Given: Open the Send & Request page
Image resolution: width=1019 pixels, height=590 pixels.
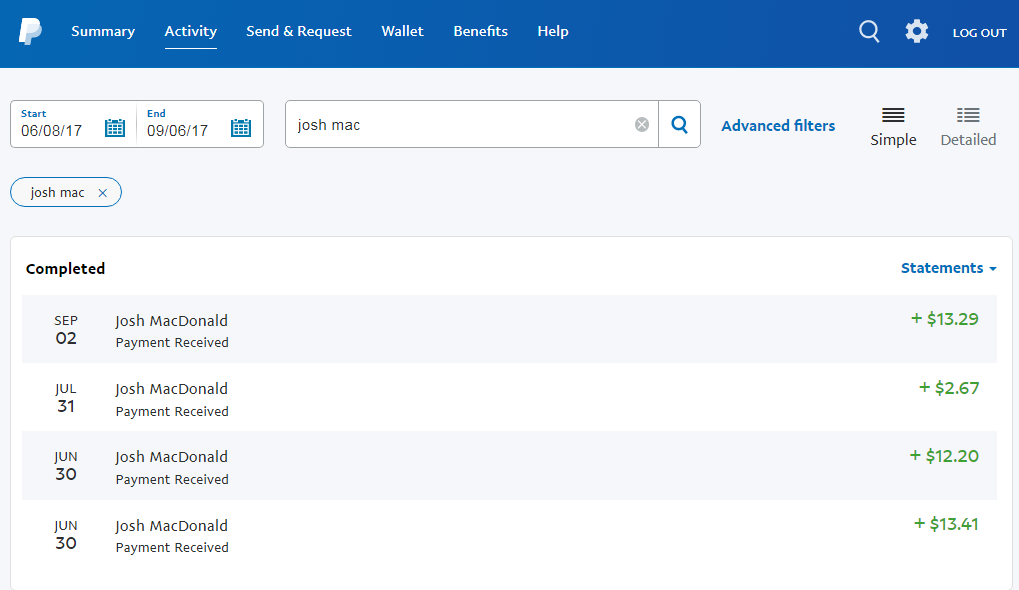Looking at the screenshot, I should tap(299, 32).
